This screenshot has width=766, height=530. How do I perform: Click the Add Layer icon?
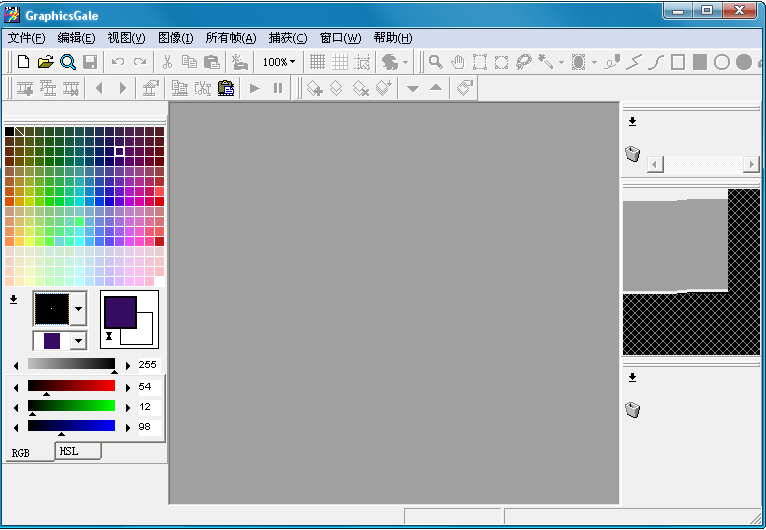(x=314, y=88)
